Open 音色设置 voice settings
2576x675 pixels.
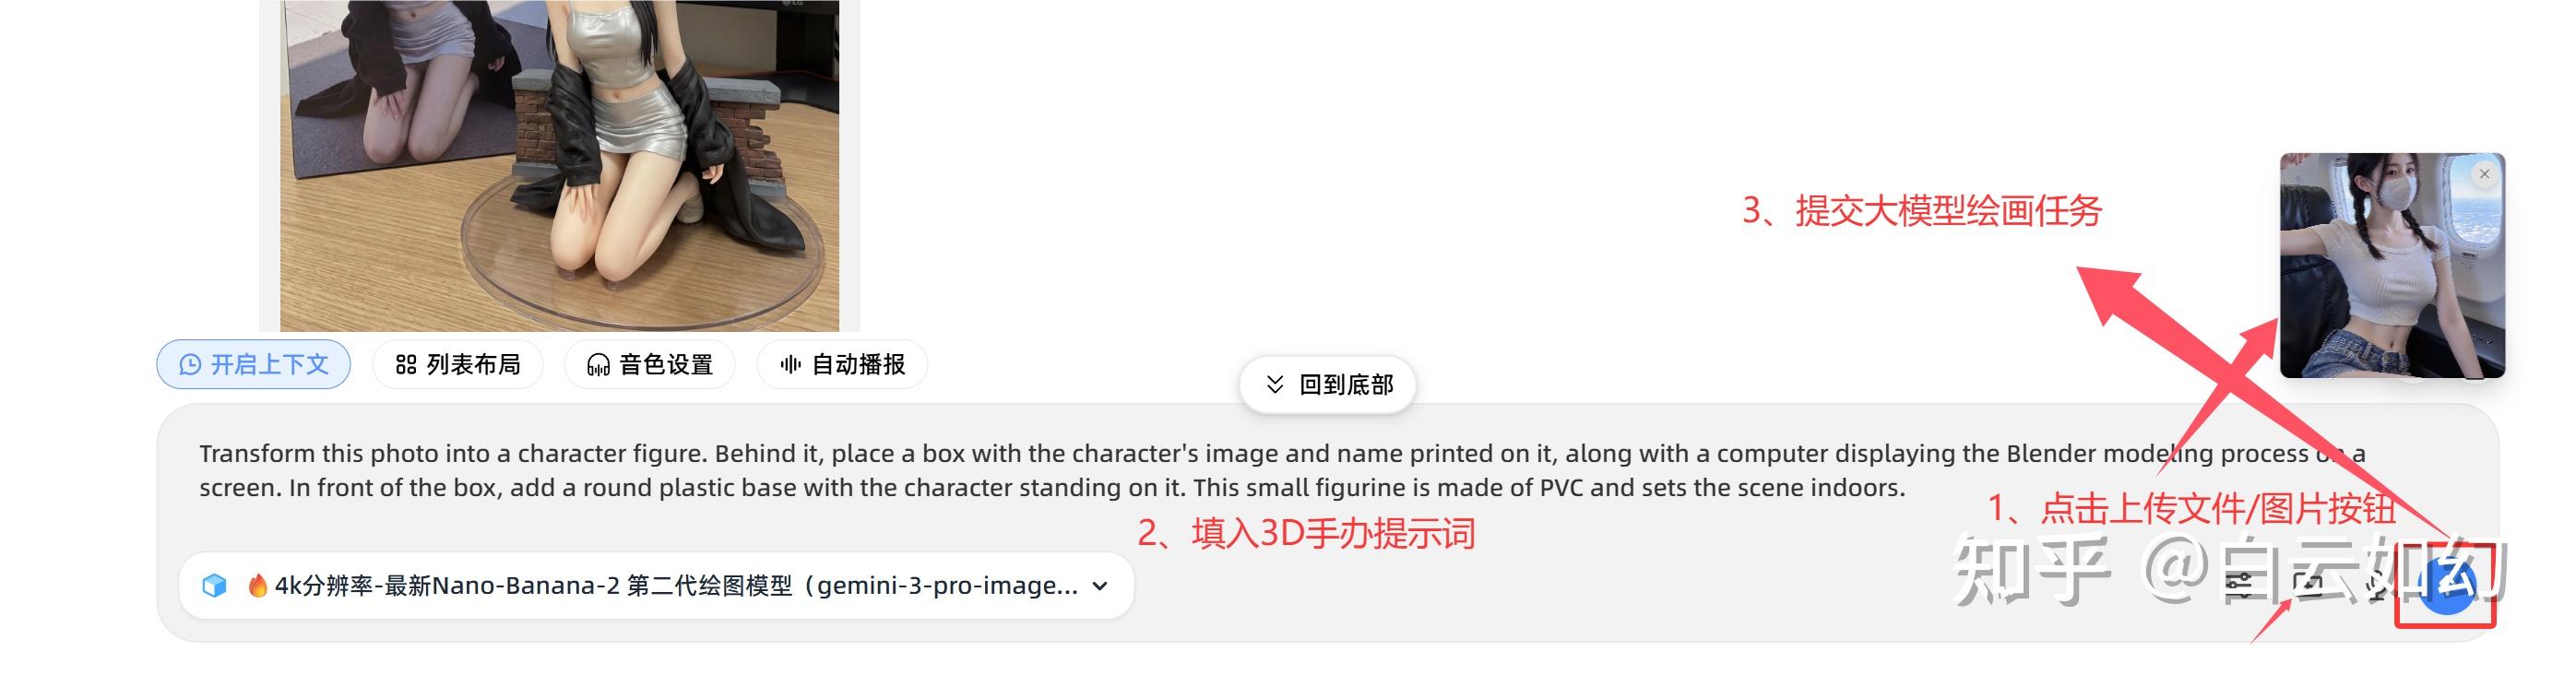pos(650,364)
